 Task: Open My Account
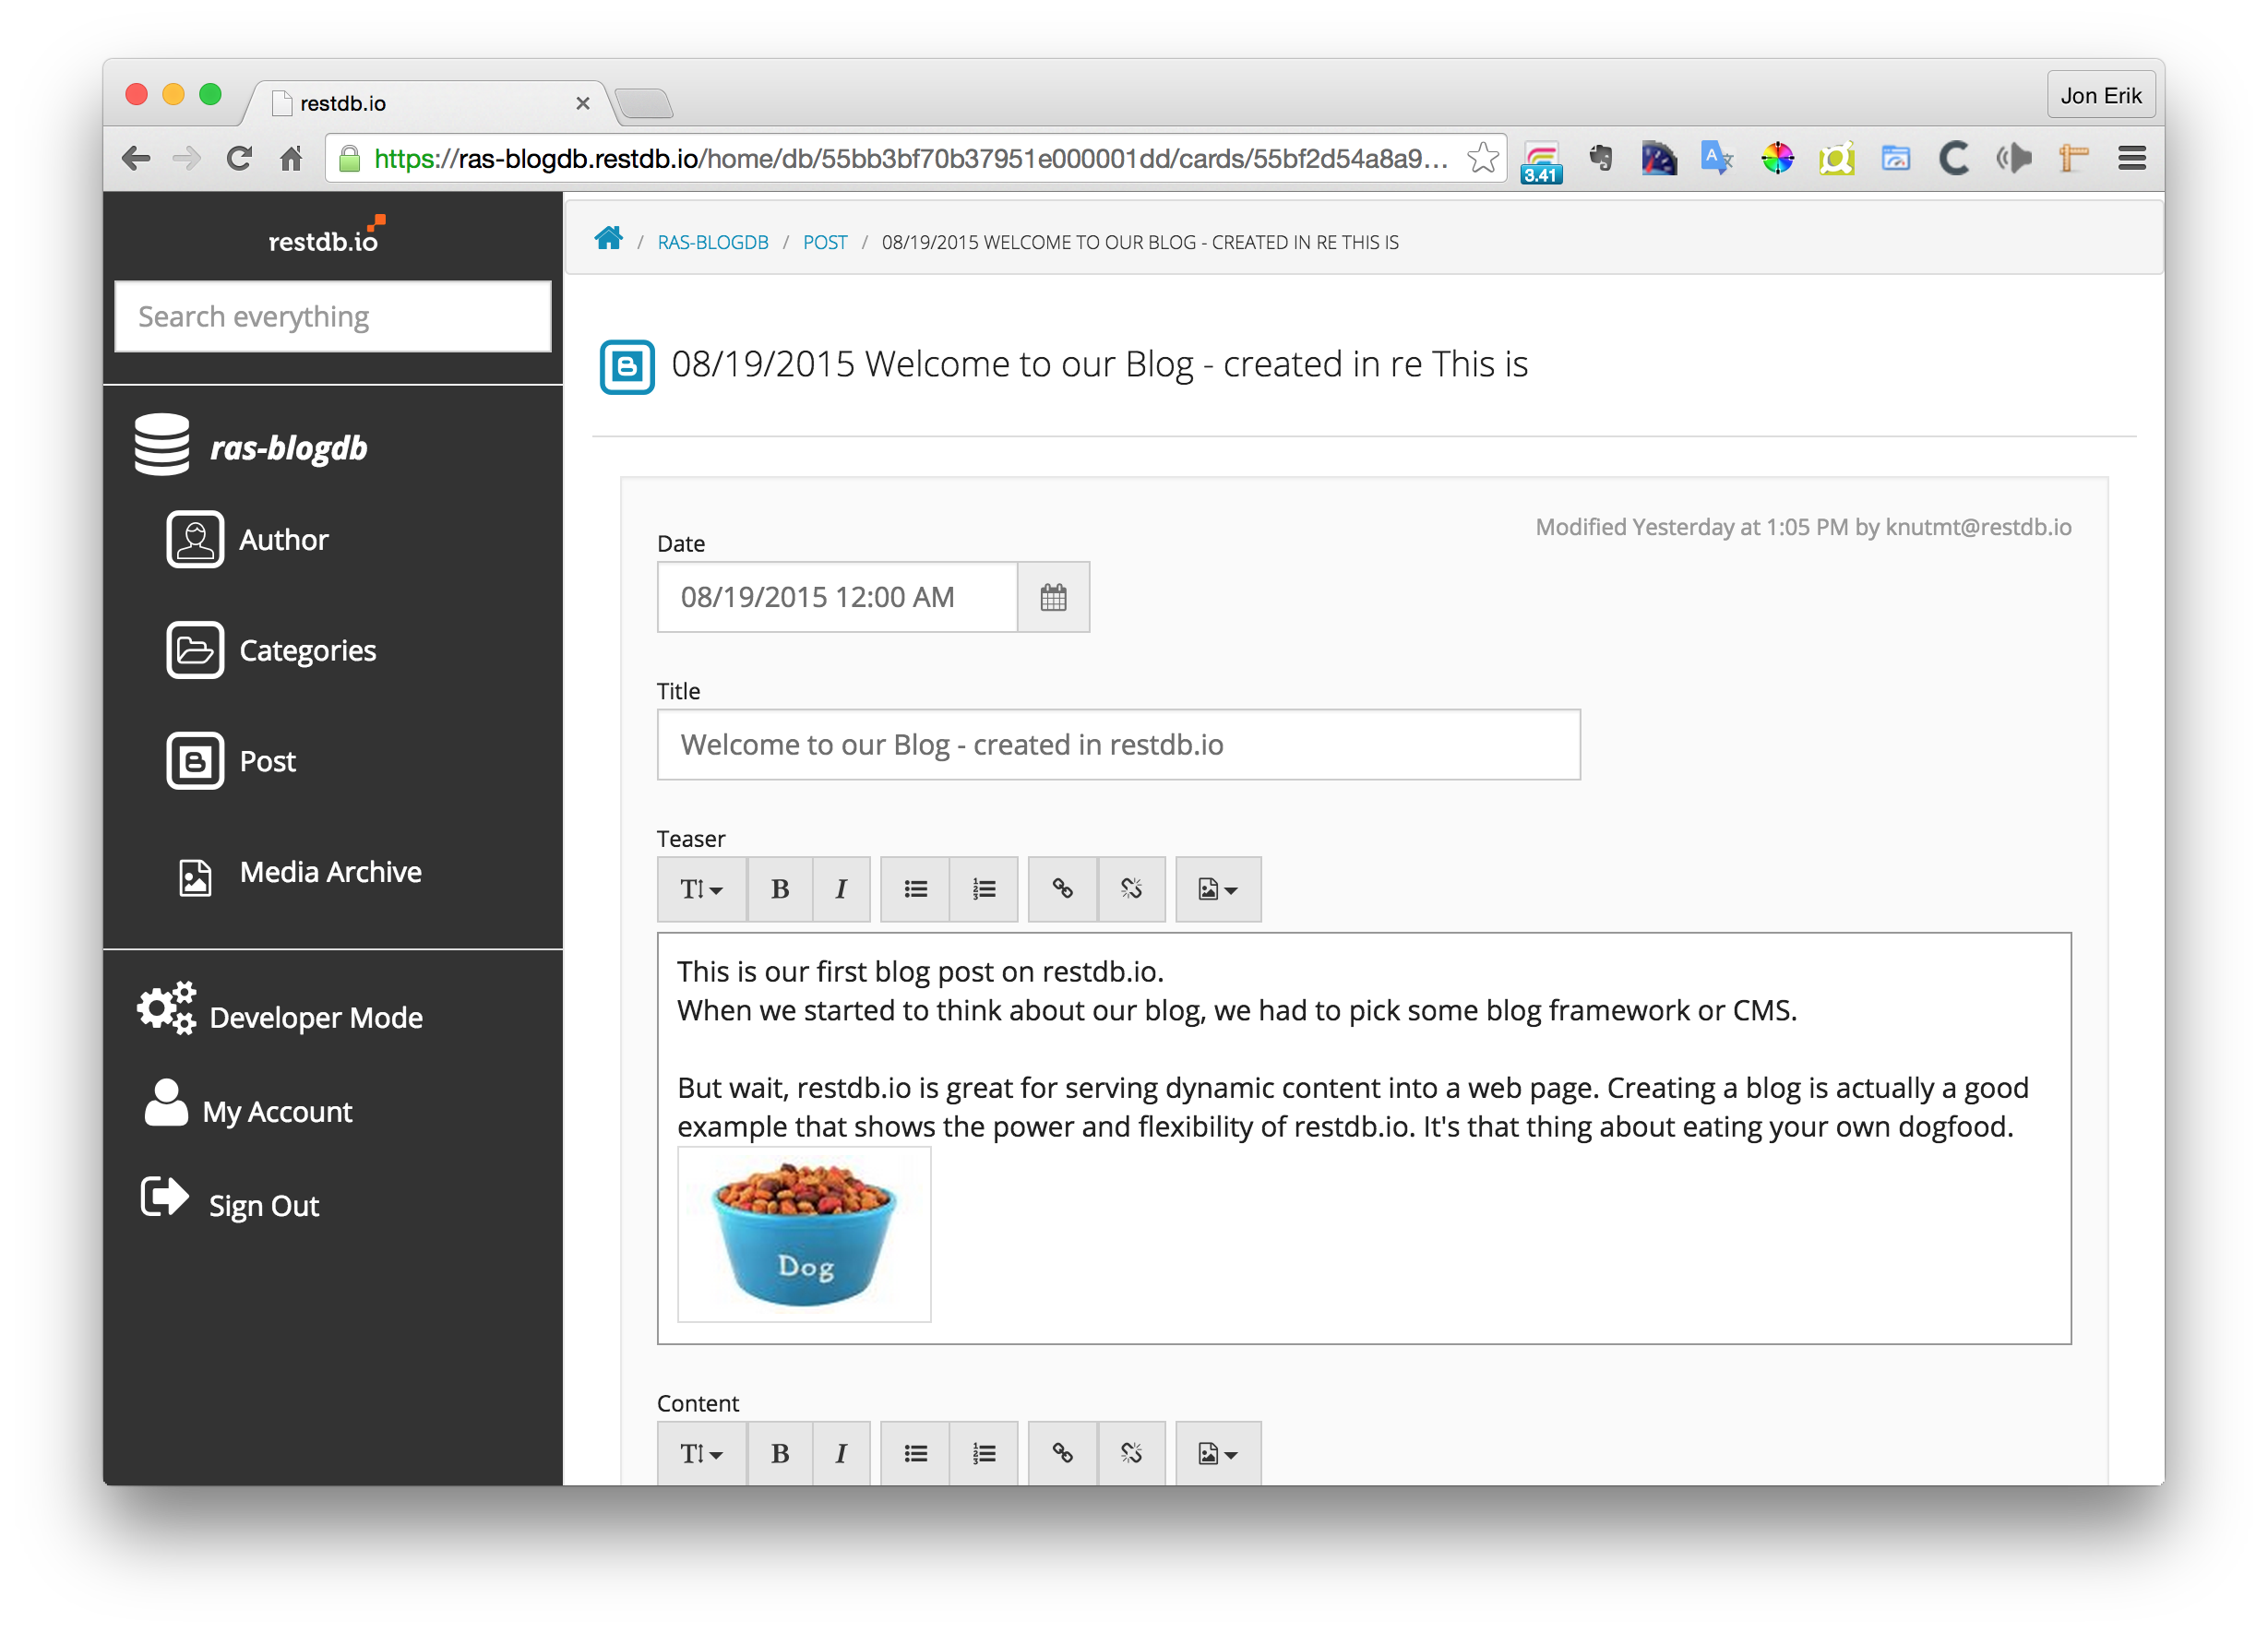click(x=277, y=1112)
